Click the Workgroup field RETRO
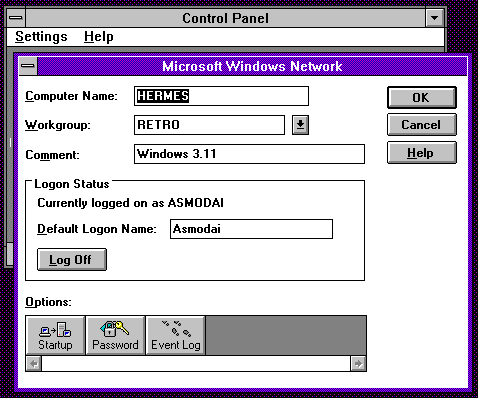The height and width of the screenshot is (398, 478). [209, 125]
